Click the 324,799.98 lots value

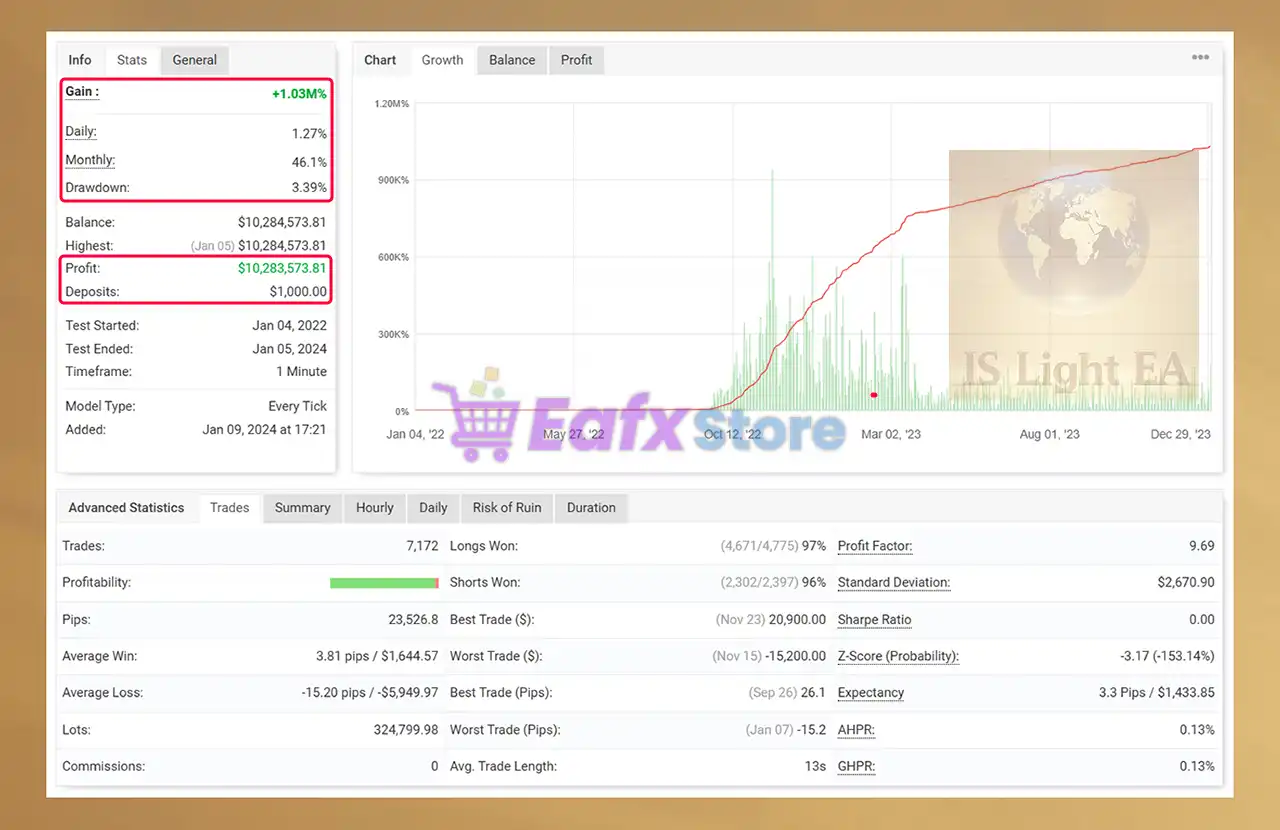[406, 730]
